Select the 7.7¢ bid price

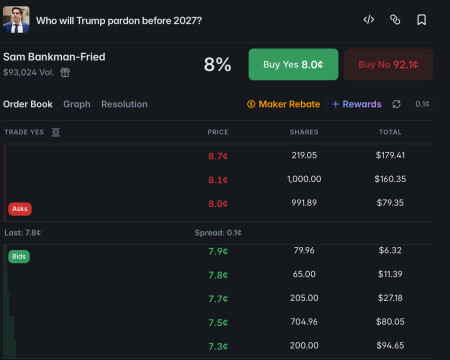tap(218, 299)
